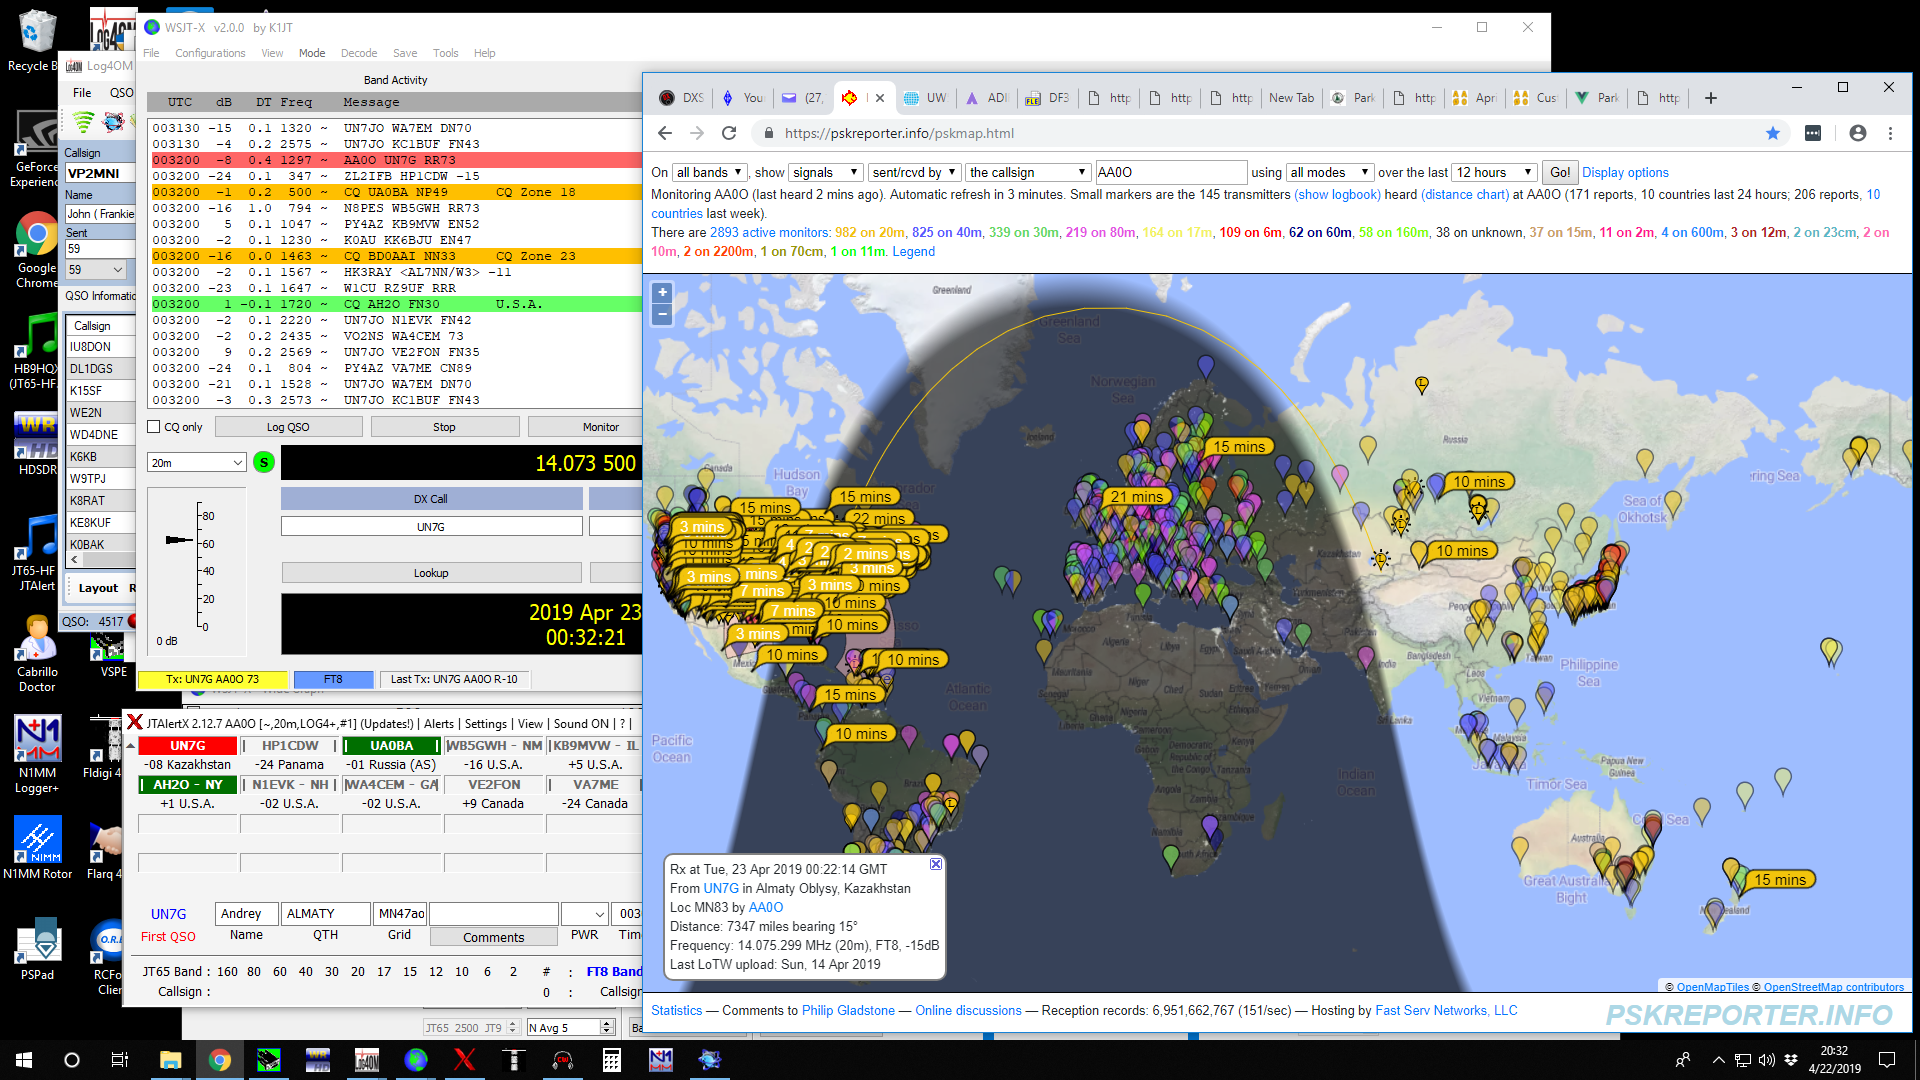Open Calculator from the taskbar
Image resolution: width=1920 pixels, height=1080 pixels.
tap(612, 1060)
